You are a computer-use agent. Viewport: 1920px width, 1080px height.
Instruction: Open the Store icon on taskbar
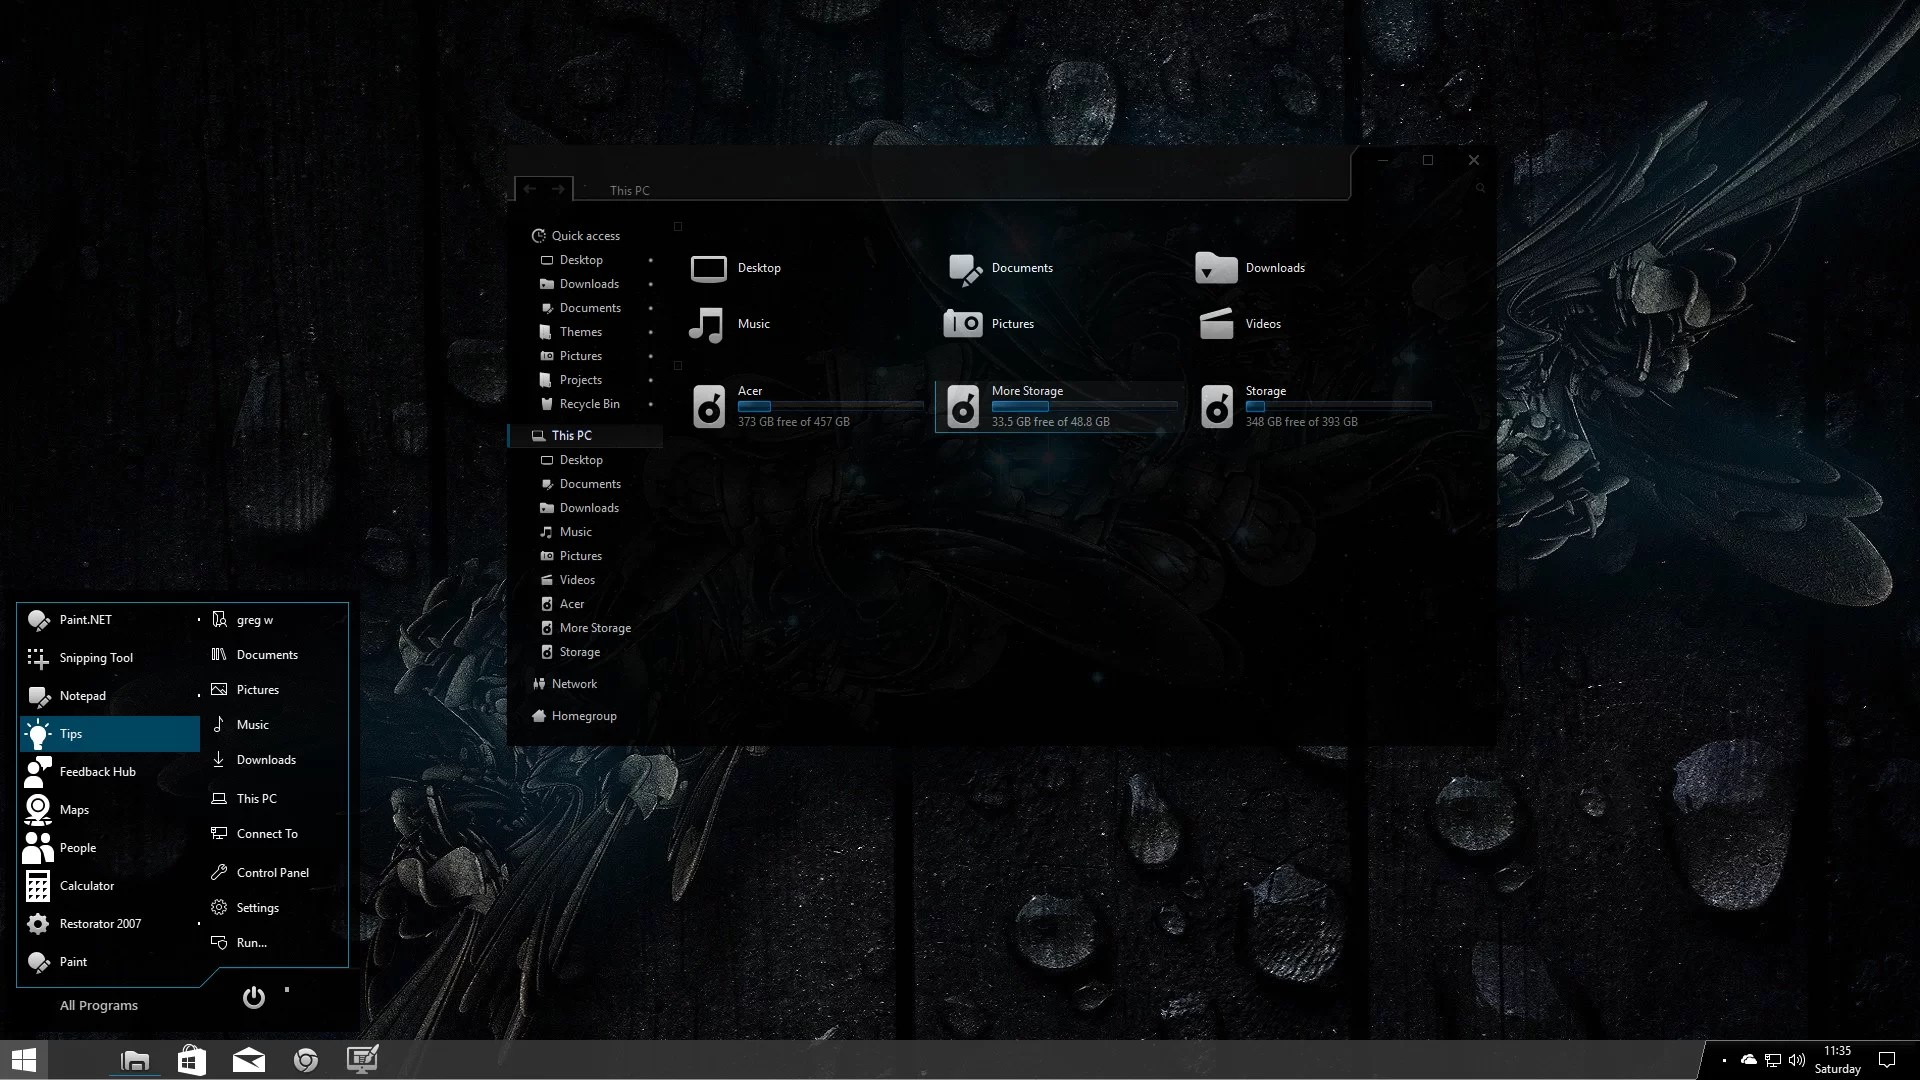click(192, 1060)
